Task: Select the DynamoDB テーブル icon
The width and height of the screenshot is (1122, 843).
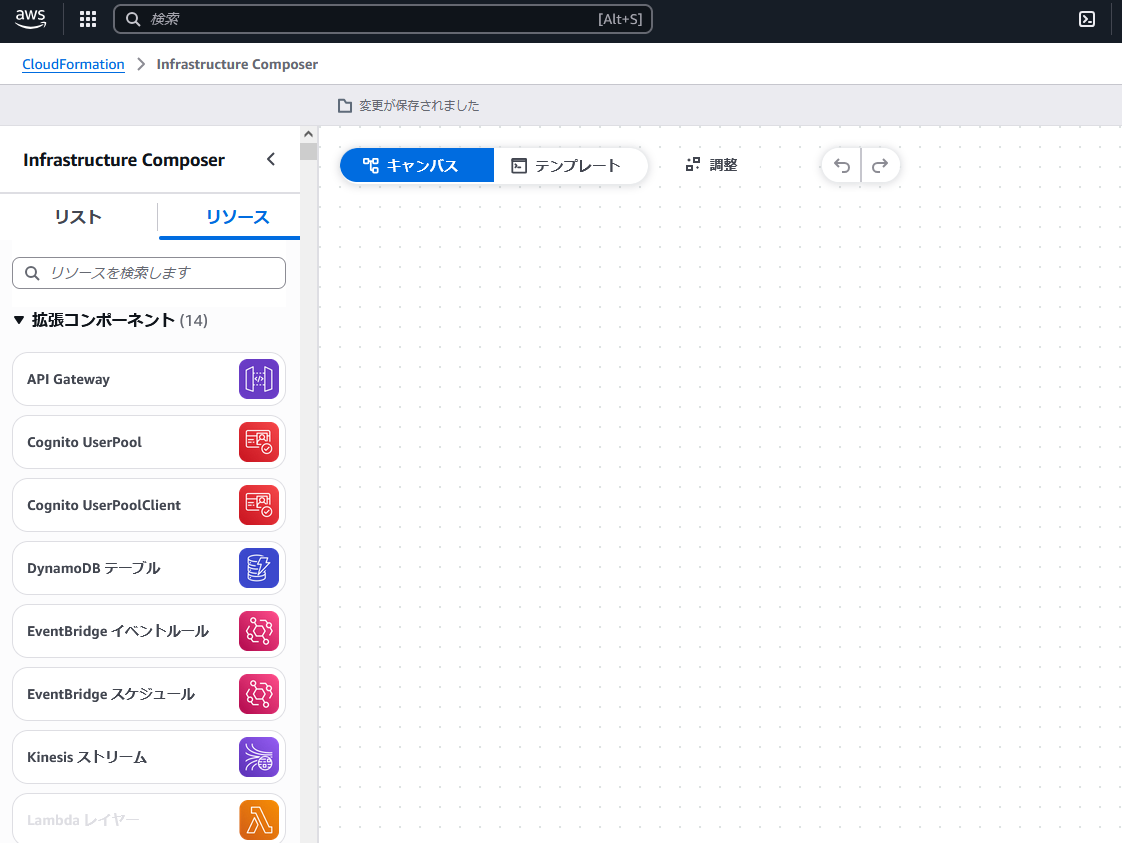Action: [x=259, y=568]
